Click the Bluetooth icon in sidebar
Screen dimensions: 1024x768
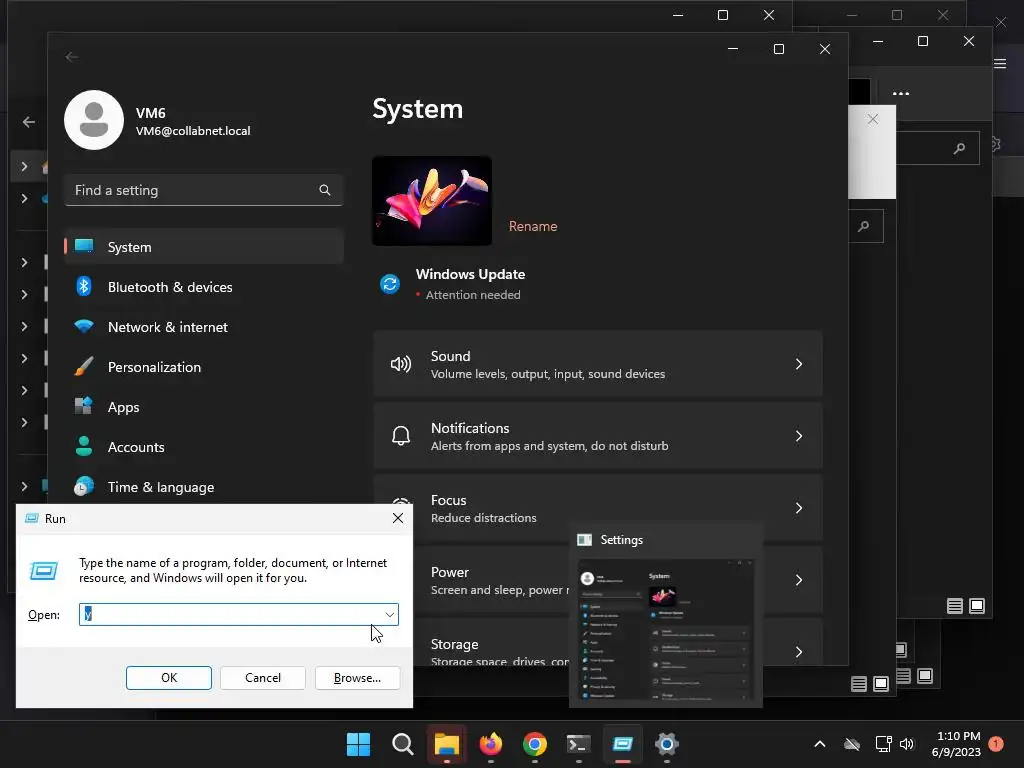click(84, 286)
